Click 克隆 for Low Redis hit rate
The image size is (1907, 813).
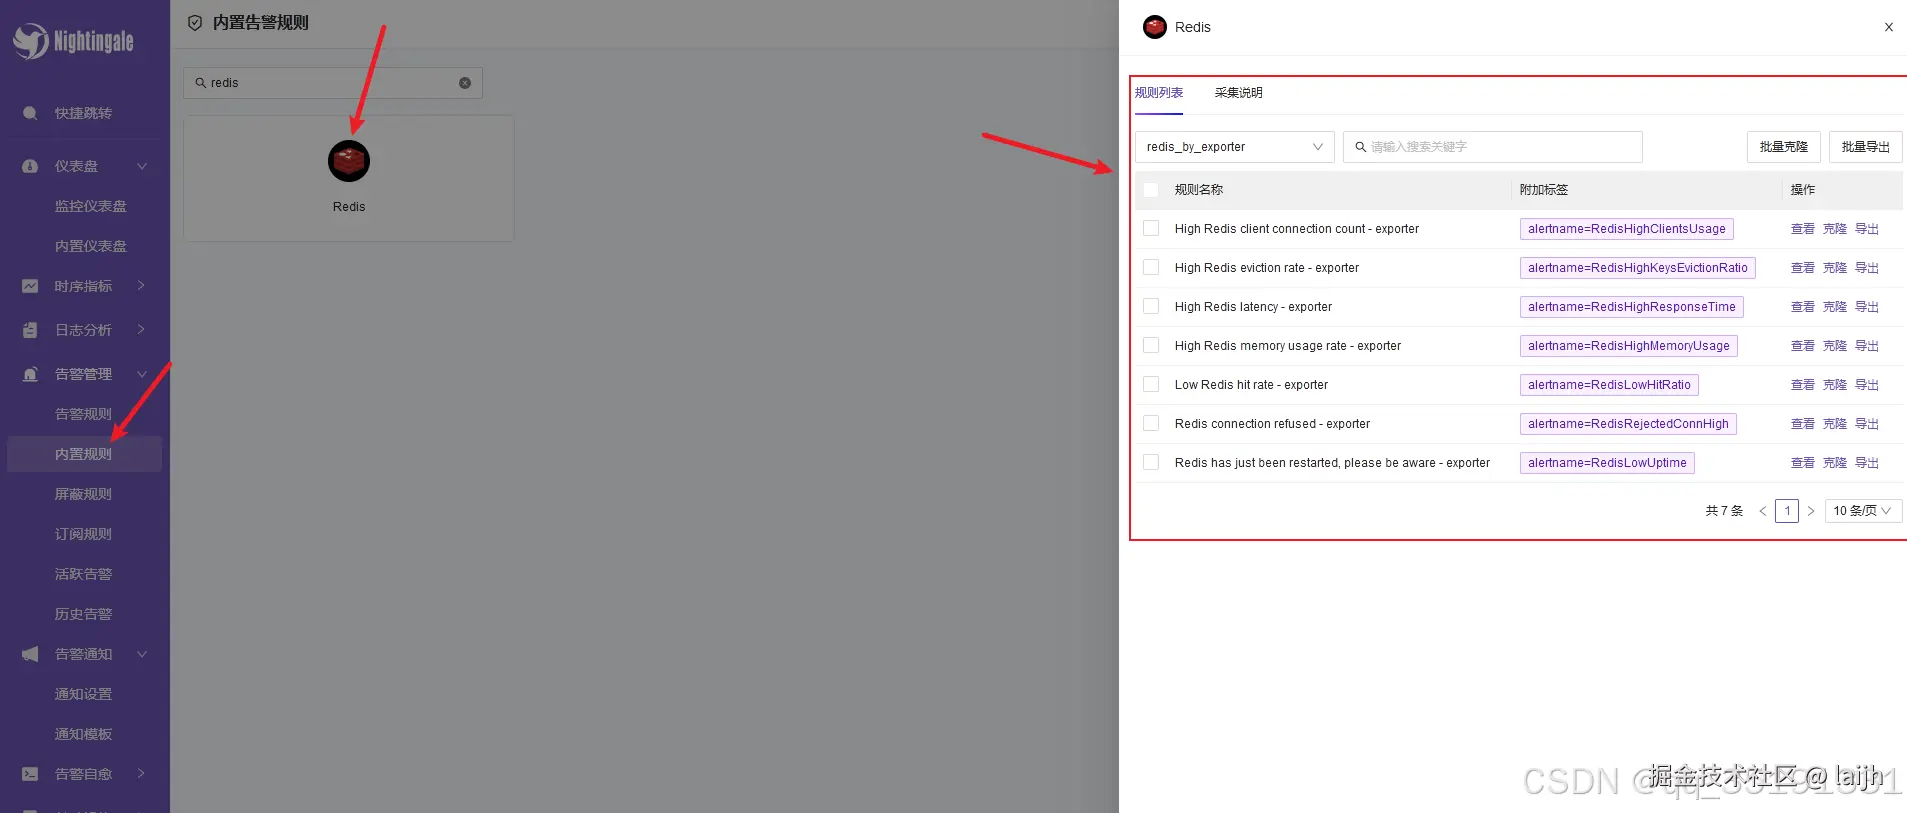pos(1835,385)
